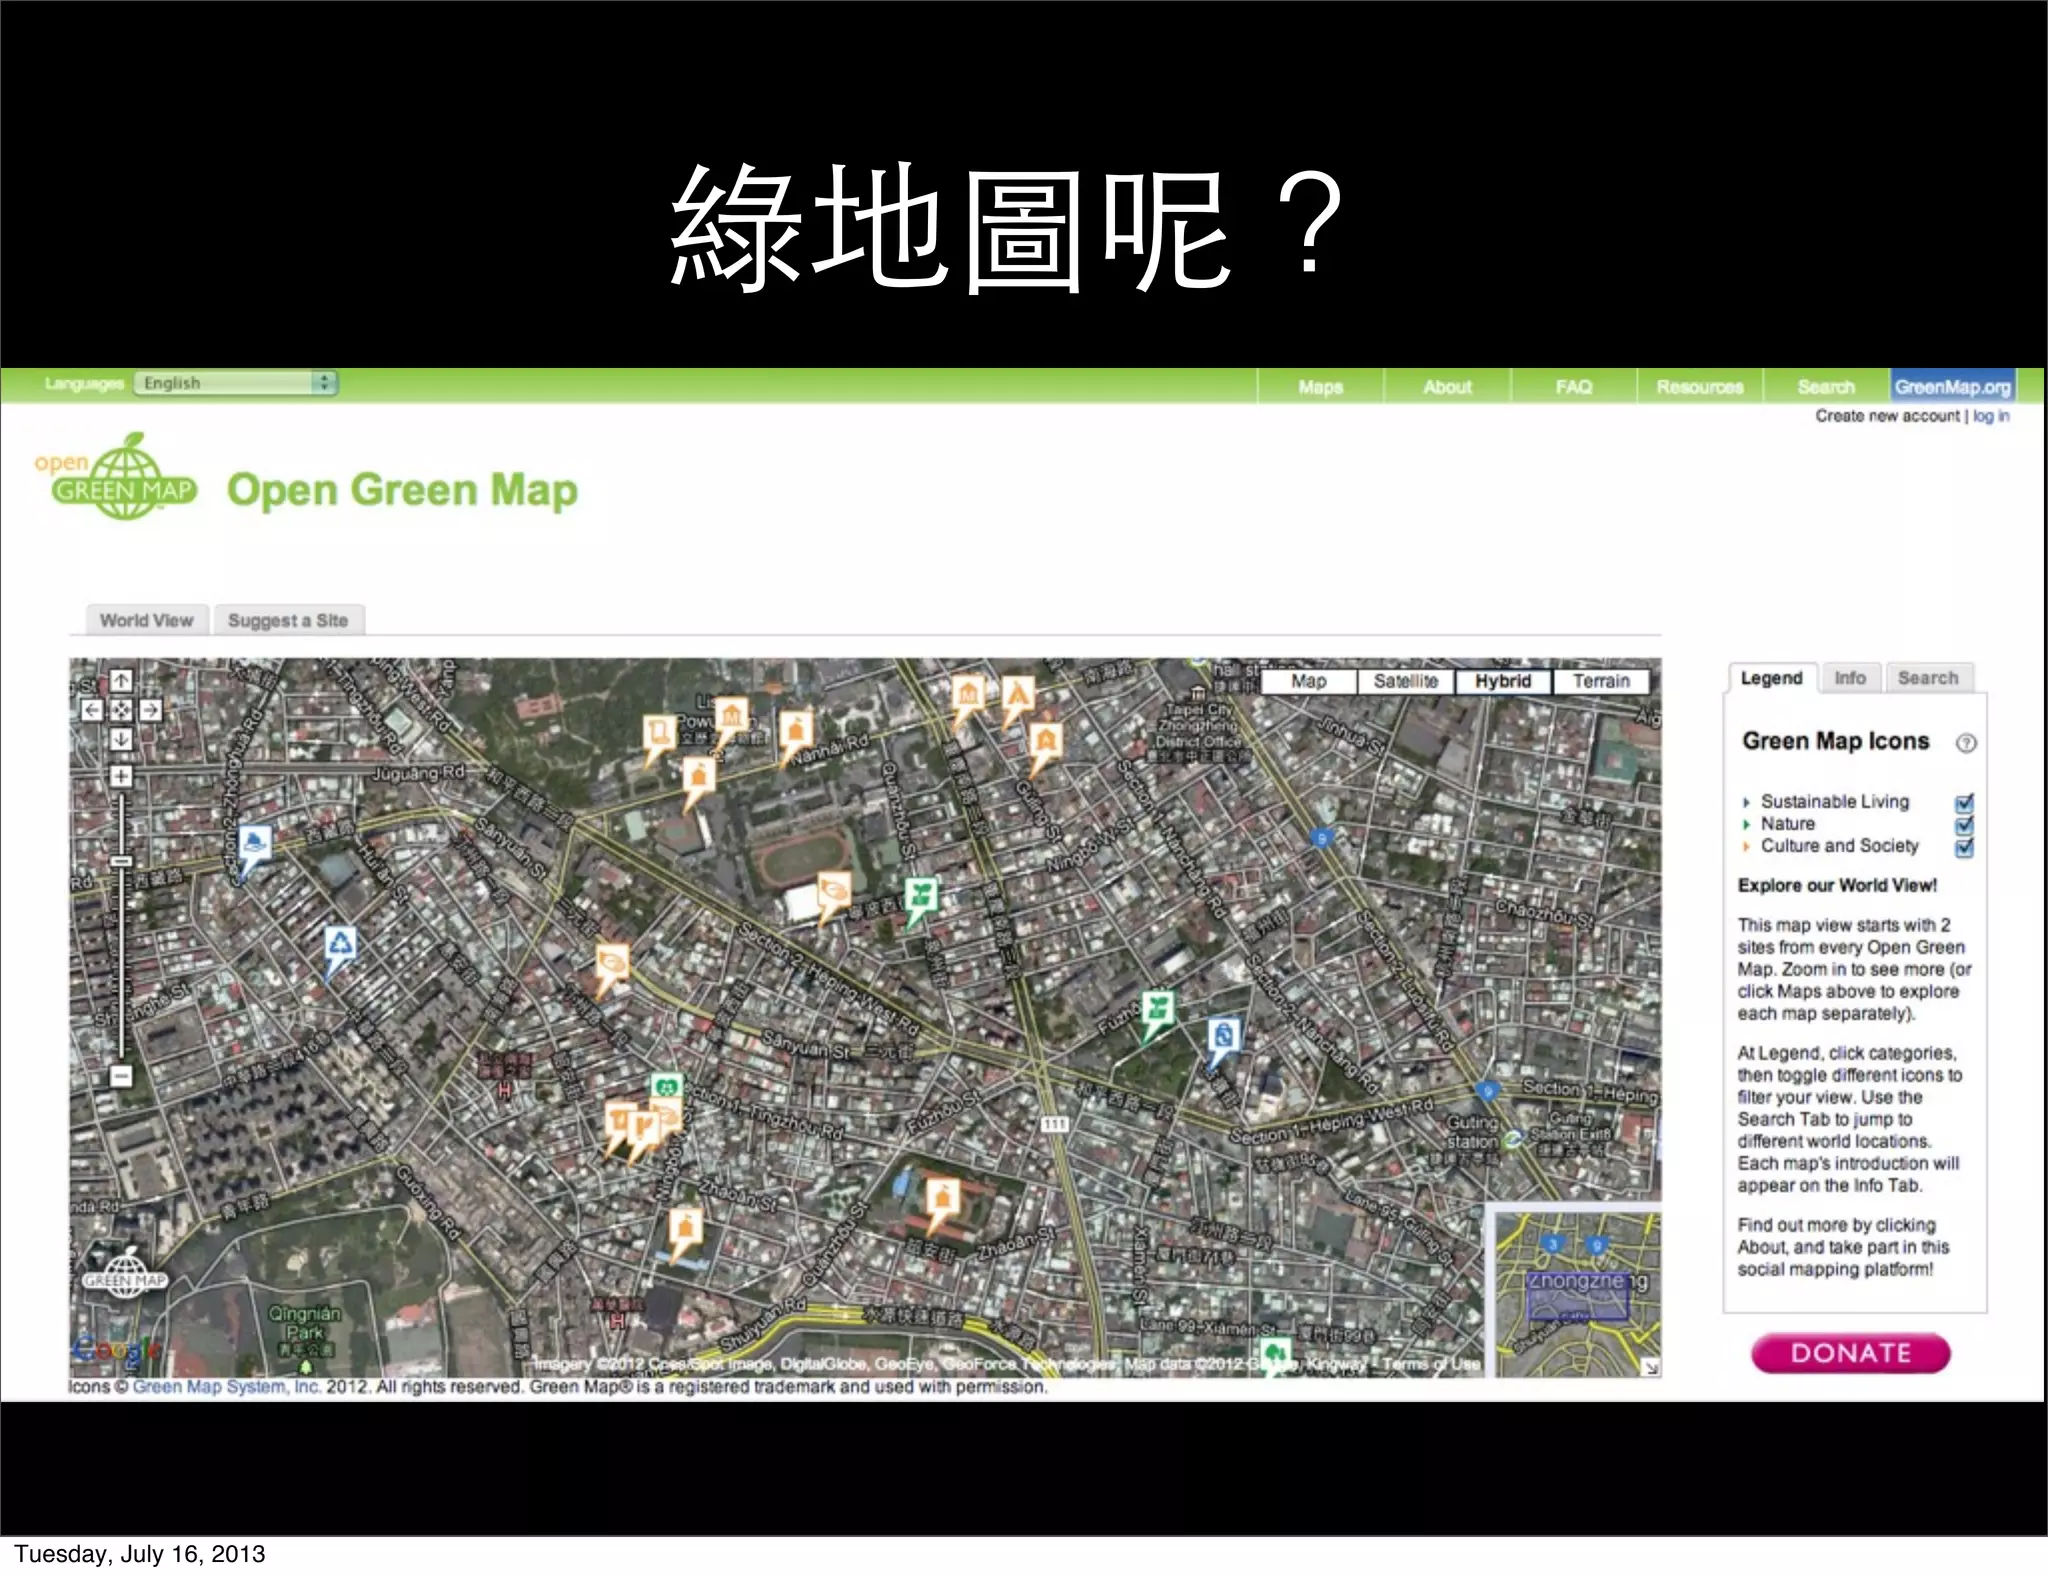Uncheck the Nature category checkbox
Viewport: 2048px width, 1576px height.
pos(1964,825)
